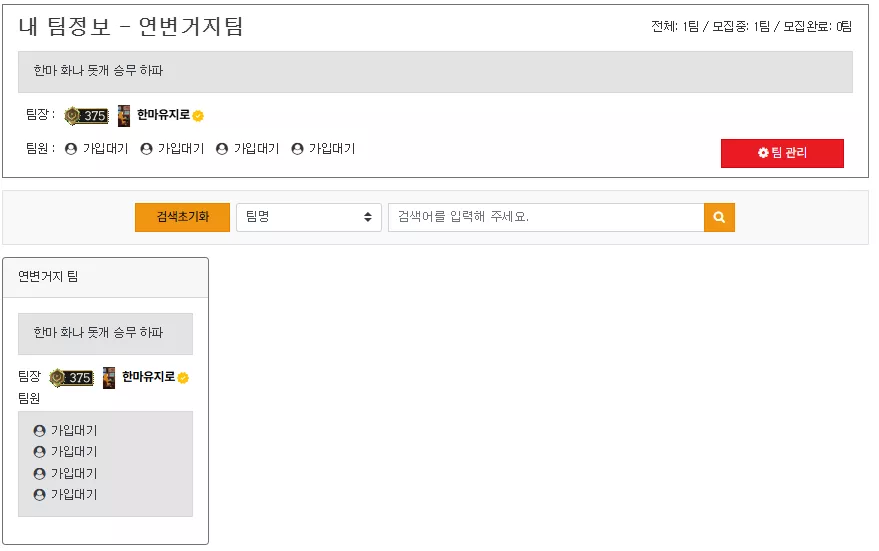Image resolution: width=879 pixels, height=551 pixels.
Task: Focus the 검색어를 입력해 주세요 search field
Action: (546, 217)
